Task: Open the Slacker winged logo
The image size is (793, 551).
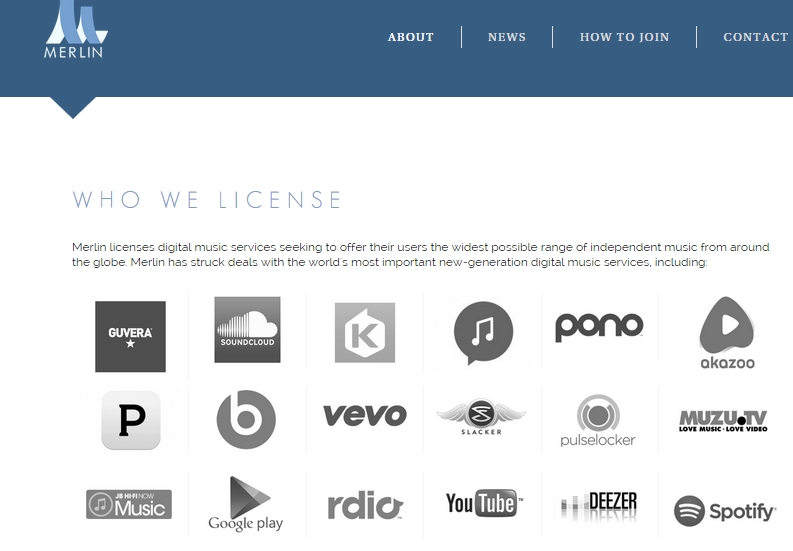Action: coord(481,416)
